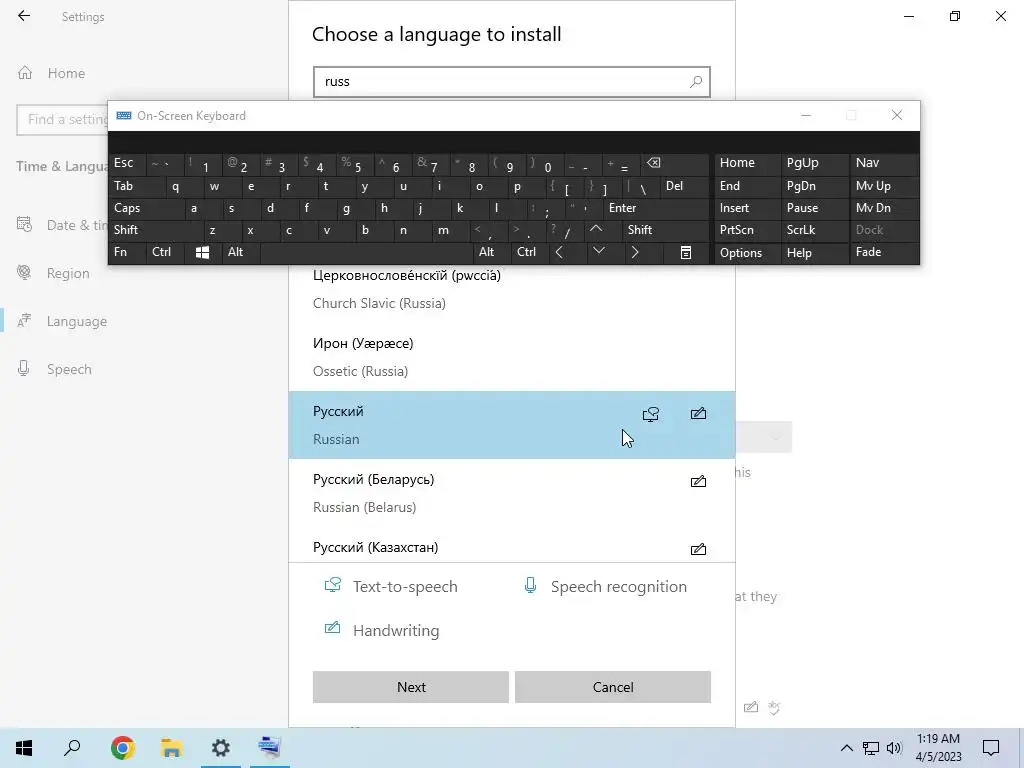Select Русский (Russian) language entry

pyautogui.click(x=512, y=425)
